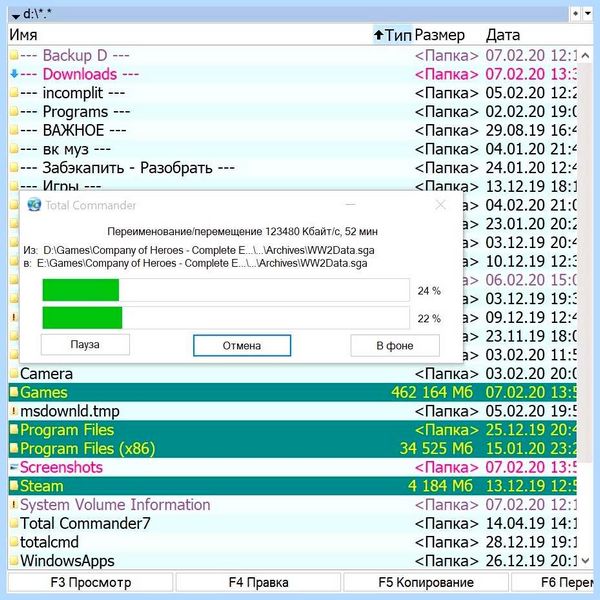
Task: Click the '4 184 Мб' size value
Action: click(x=440, y=486)
